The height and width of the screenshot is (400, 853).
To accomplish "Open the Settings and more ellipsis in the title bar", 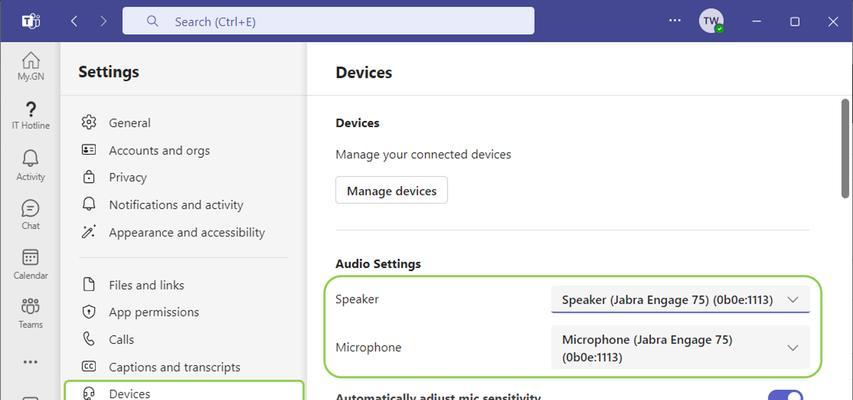I will 675,21.
